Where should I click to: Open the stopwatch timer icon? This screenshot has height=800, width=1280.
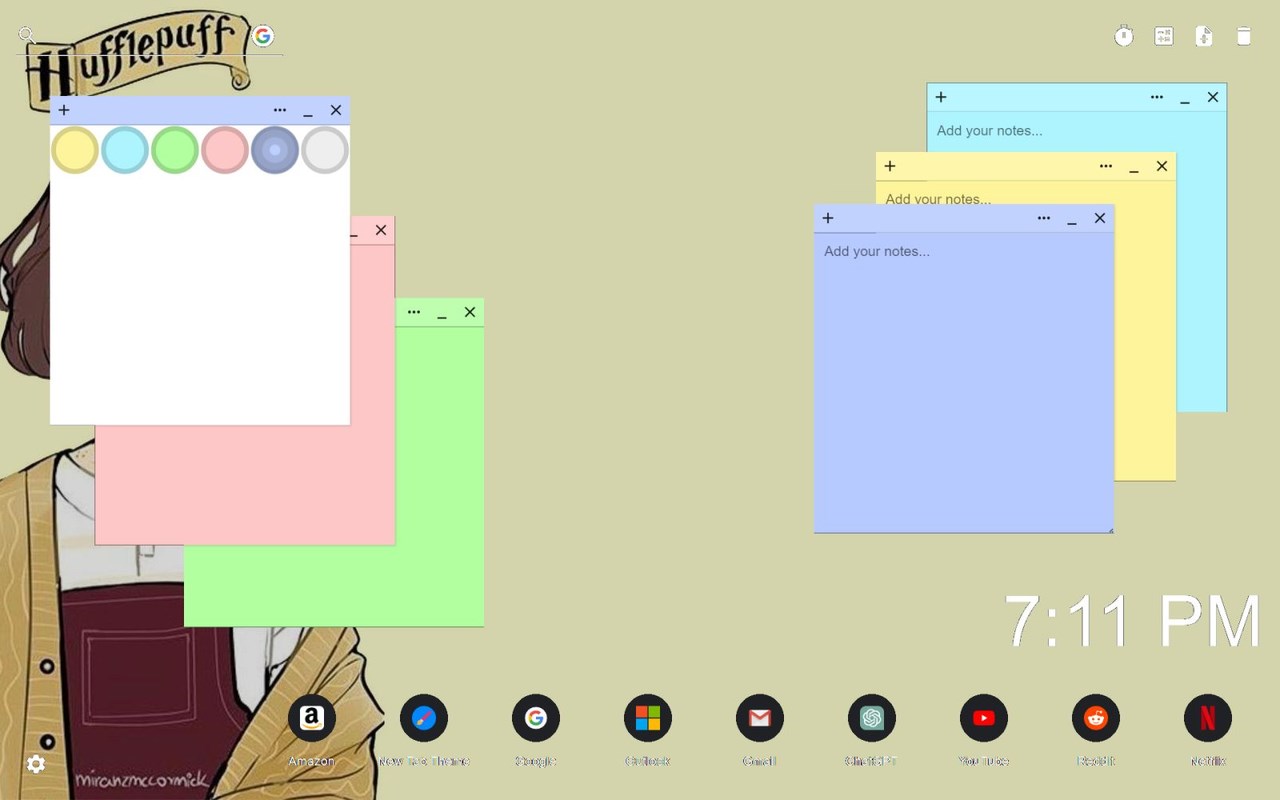1124,36
